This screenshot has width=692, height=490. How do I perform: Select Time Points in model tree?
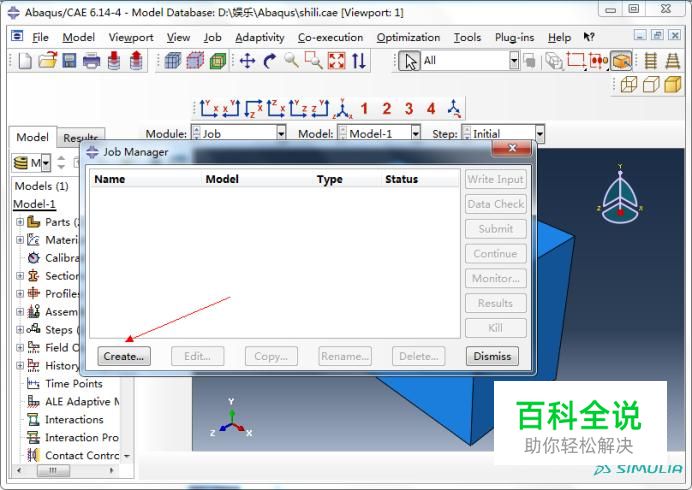pos(74,384)
